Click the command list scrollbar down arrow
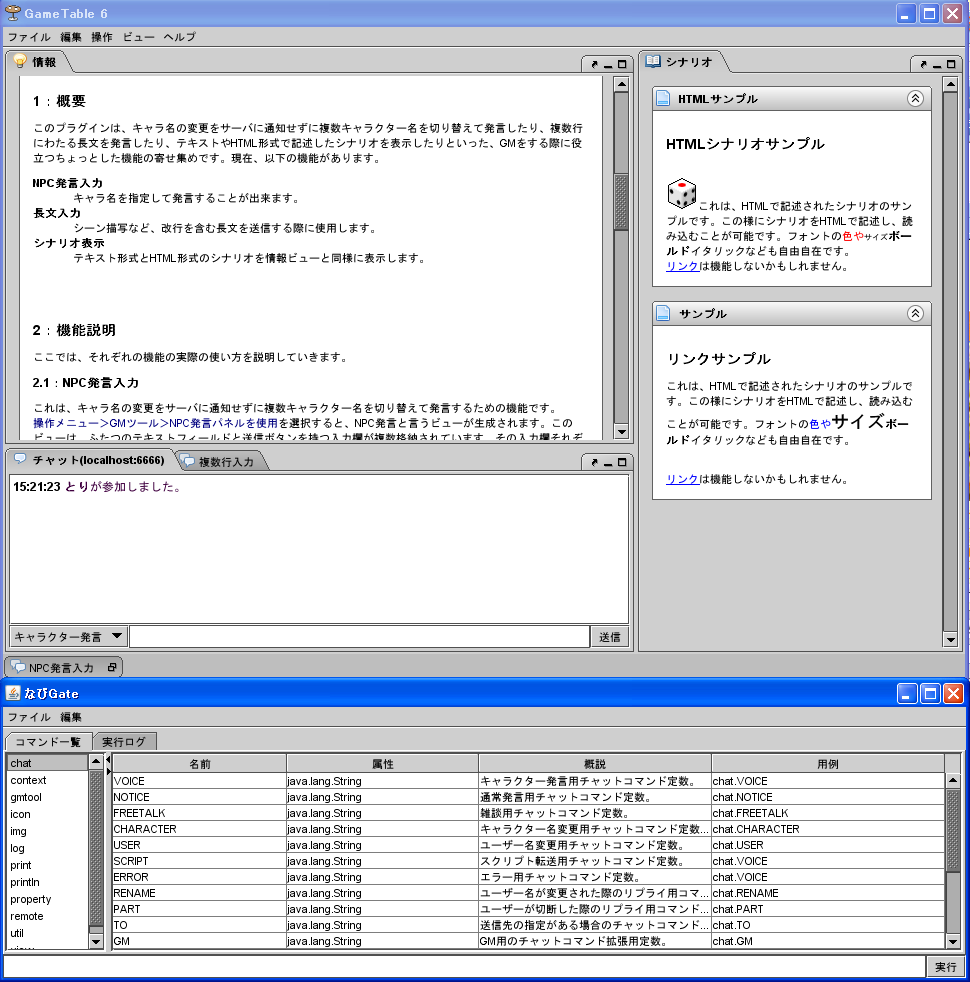Image resolution: width=970 pixels, height=982 pixels. (x=96, y=941)
